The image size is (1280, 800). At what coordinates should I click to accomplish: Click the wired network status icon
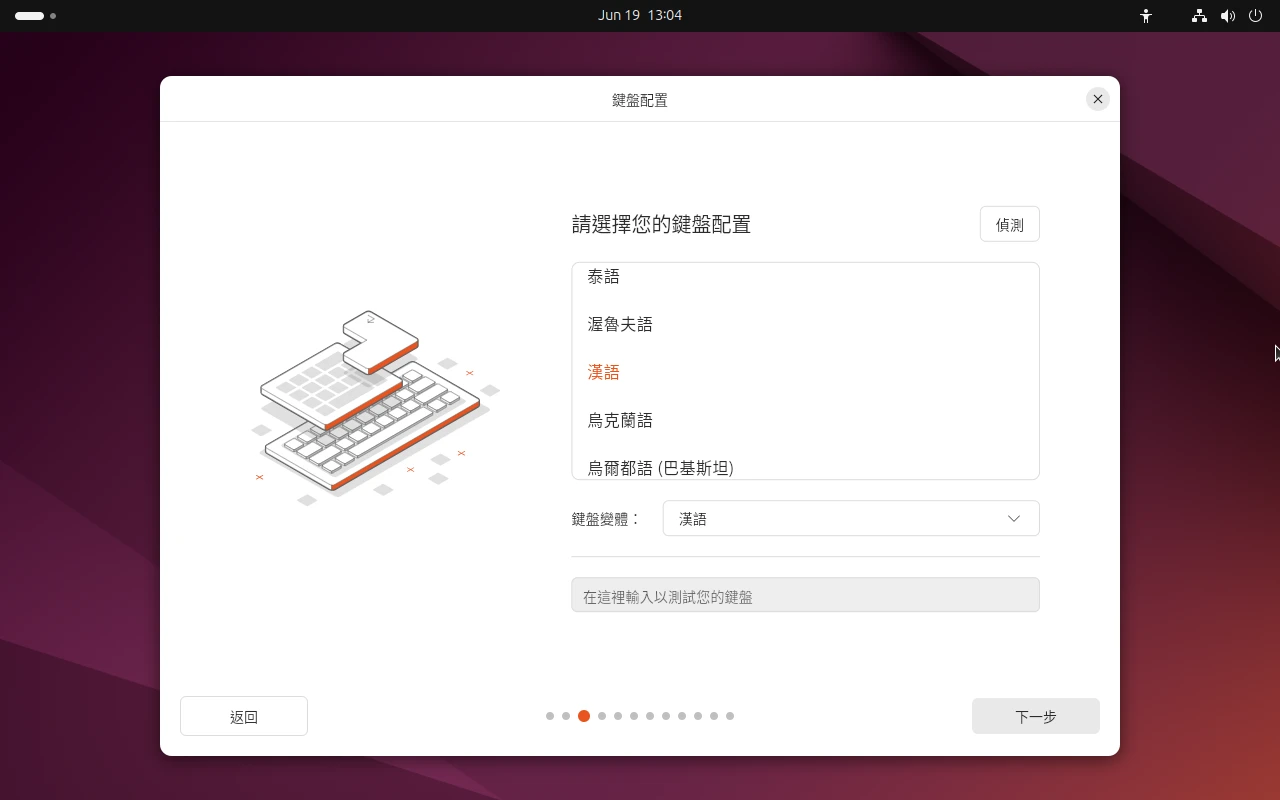1199,16
